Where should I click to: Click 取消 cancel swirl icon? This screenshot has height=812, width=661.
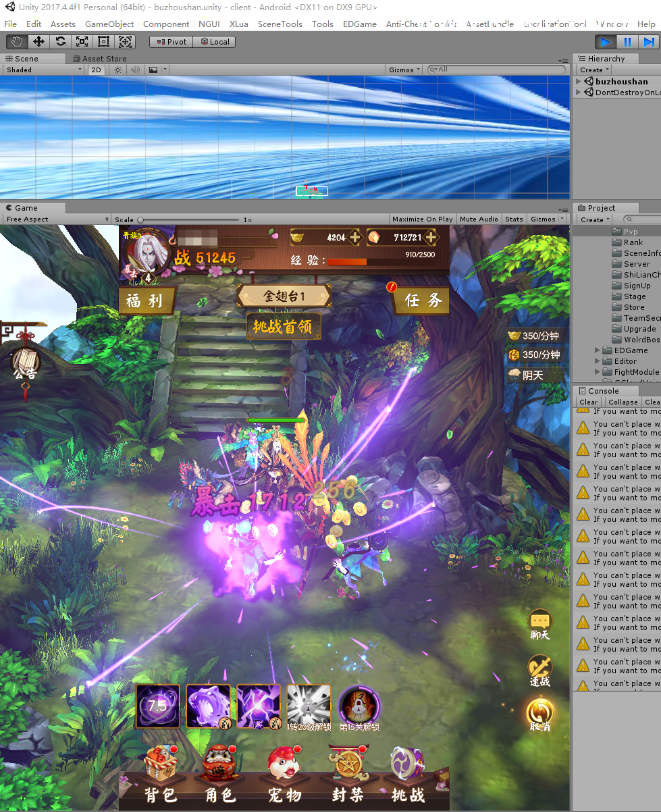coord(540,716)
